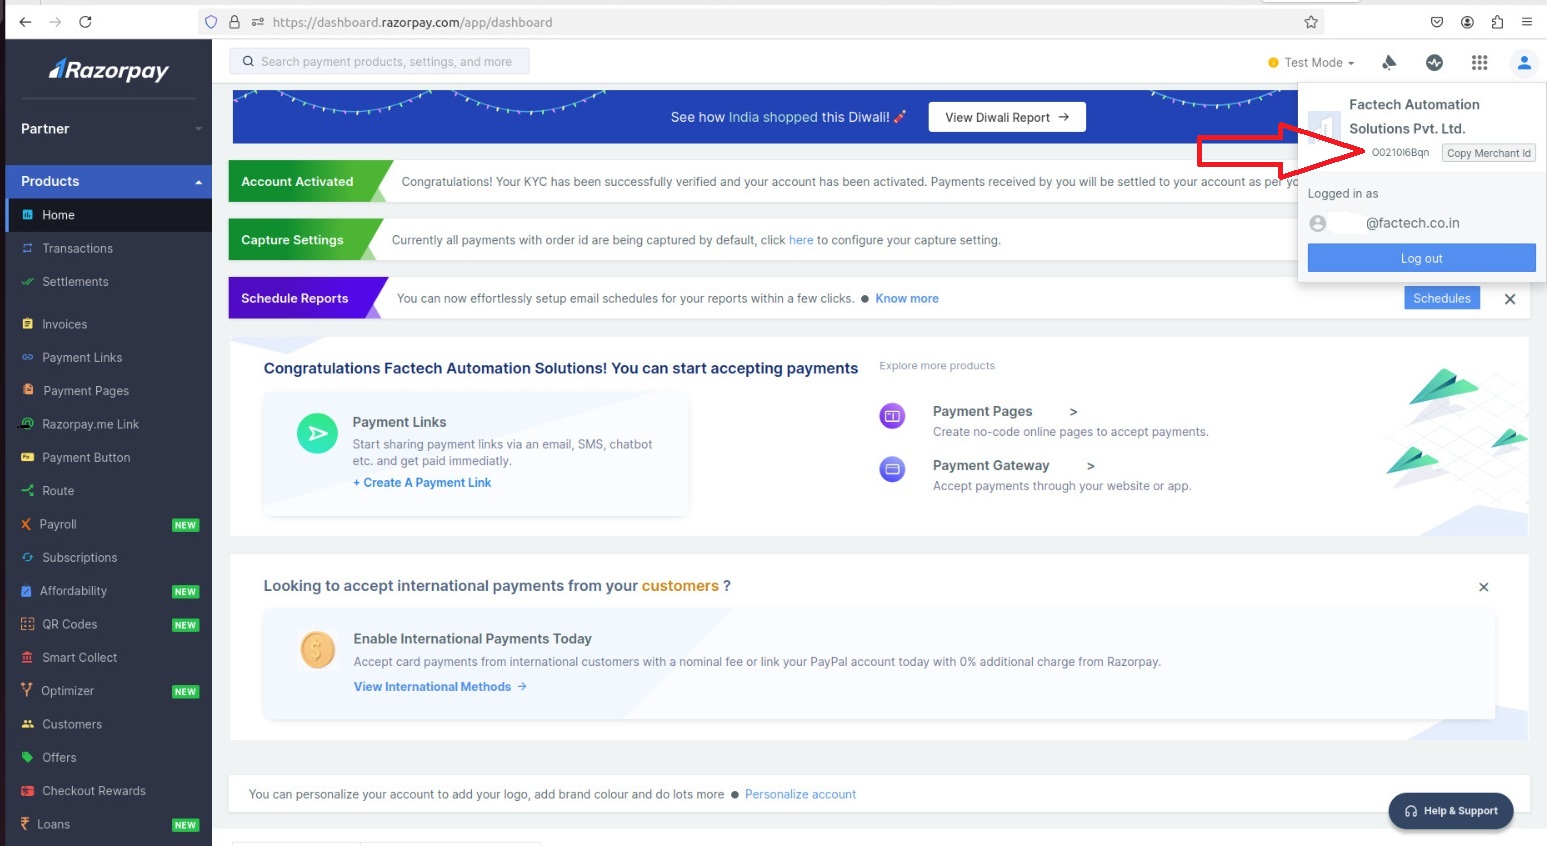Click the Log out button
This screenshot has height=846, width=1547.
tap(1421, 258)
